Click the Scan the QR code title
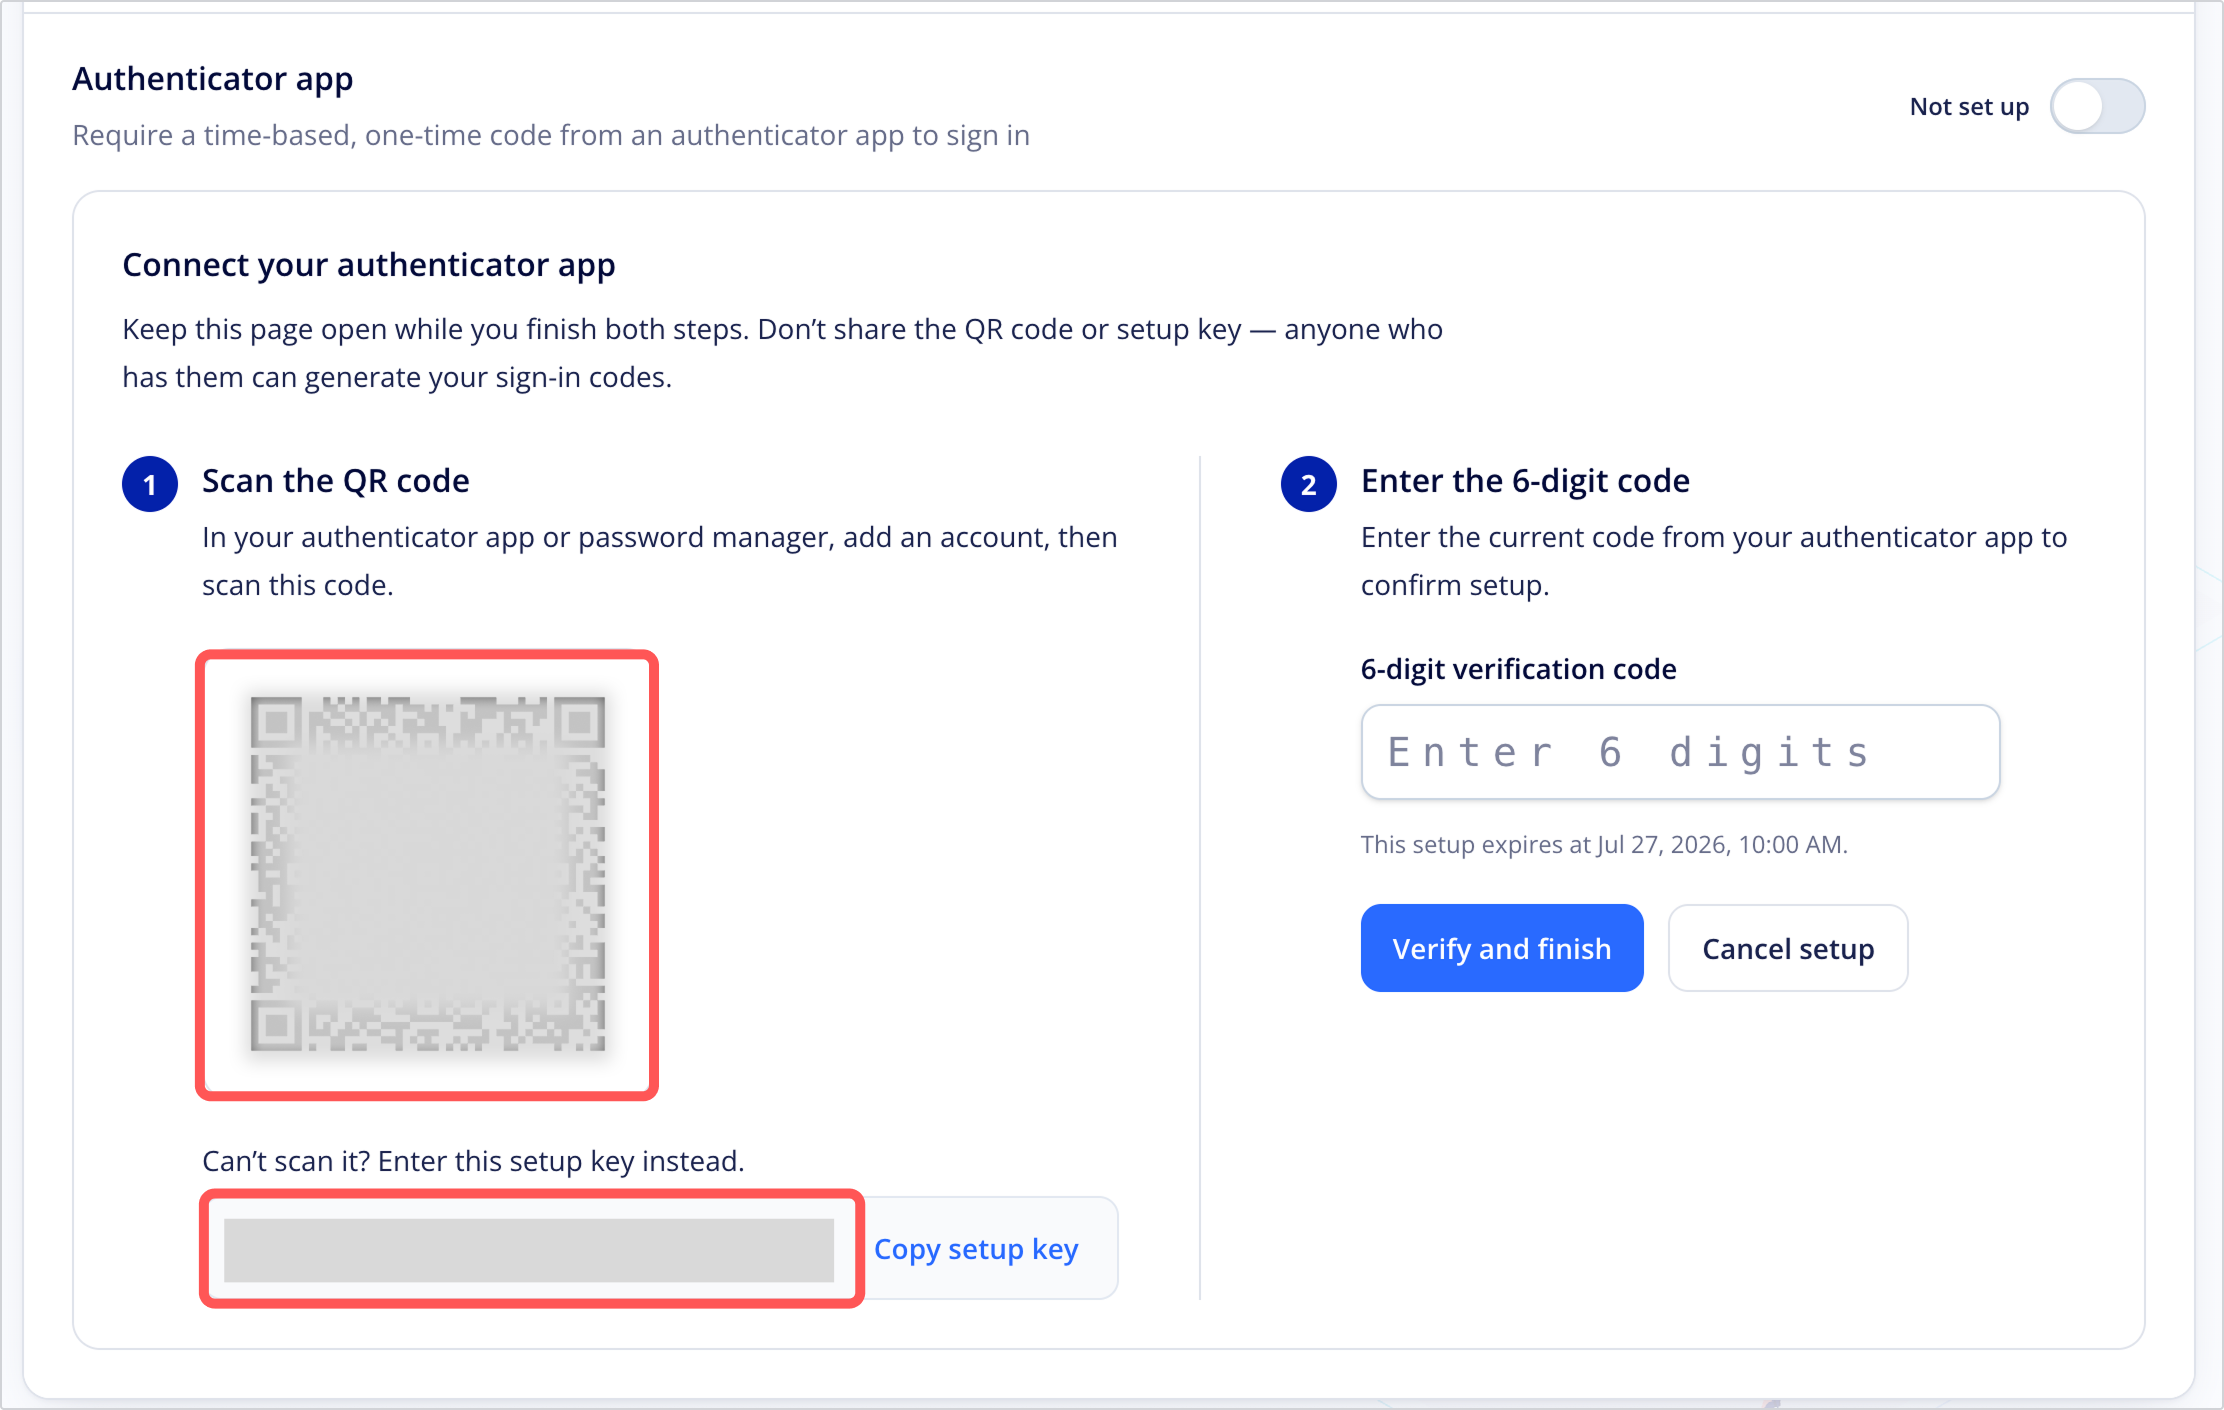The image size is (2224, 1410). (x=336, y=481)
